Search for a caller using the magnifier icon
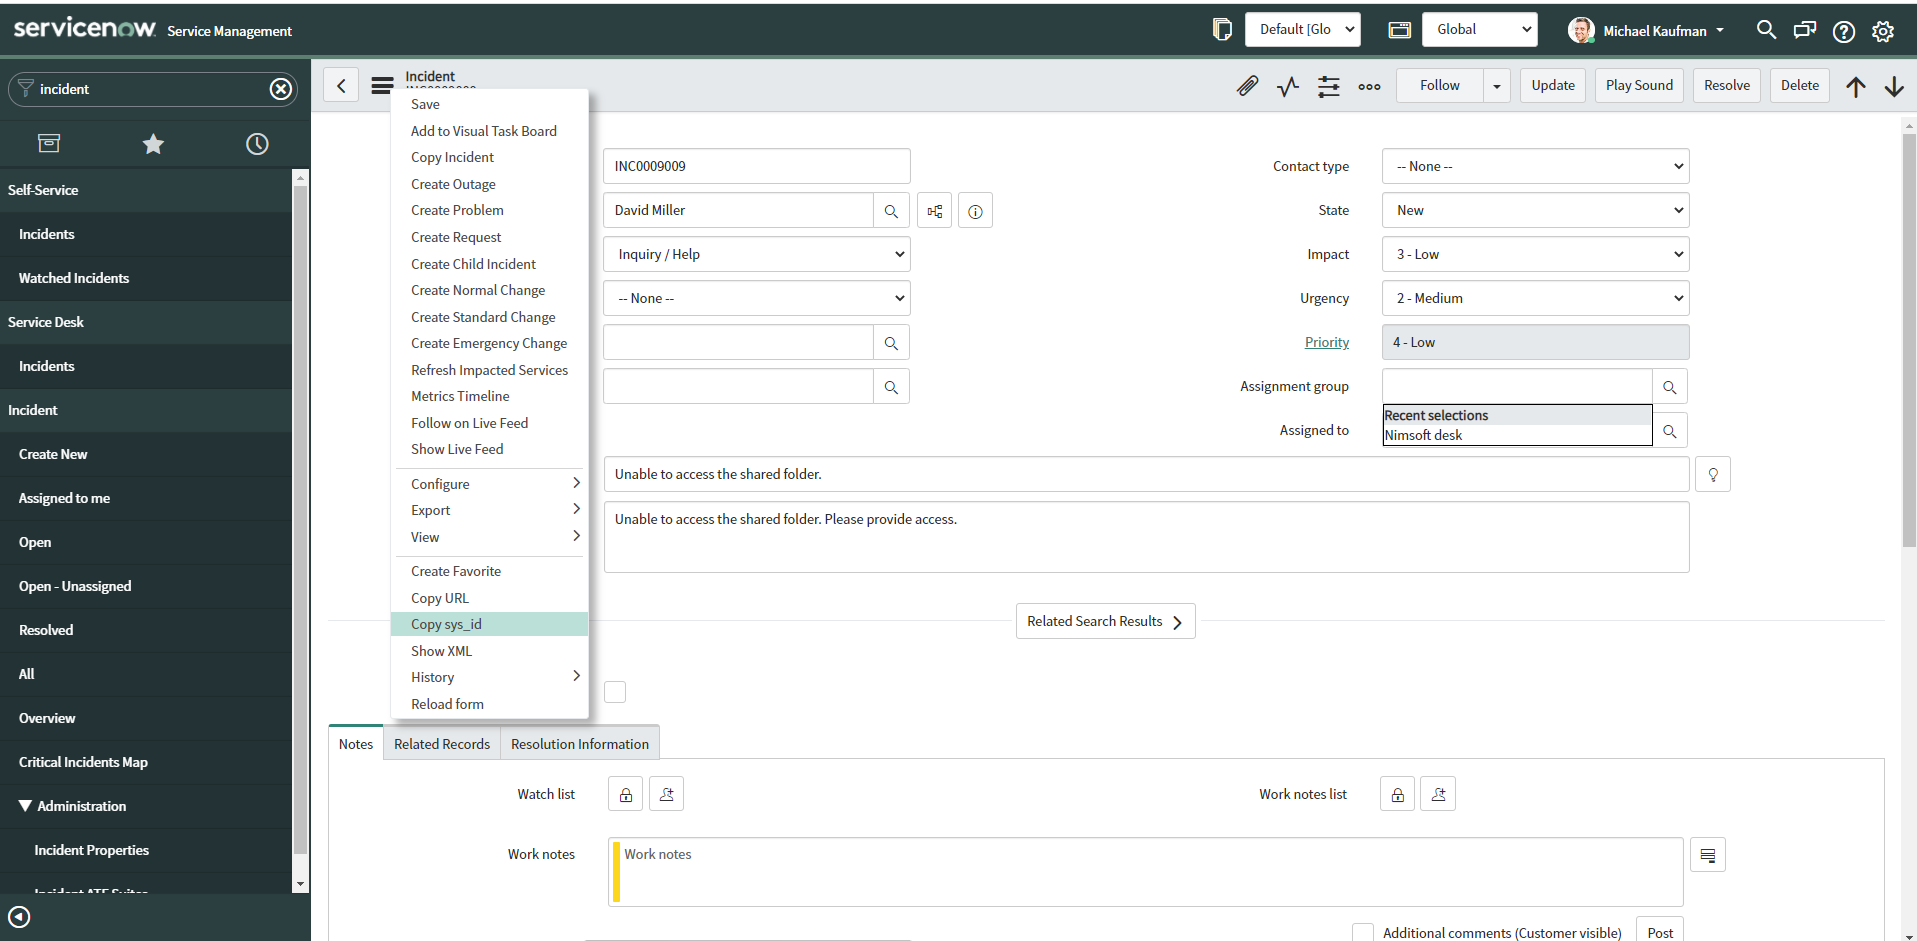Image resolution: width=1917 pixels, height=941 pixels. click(891, 210)
